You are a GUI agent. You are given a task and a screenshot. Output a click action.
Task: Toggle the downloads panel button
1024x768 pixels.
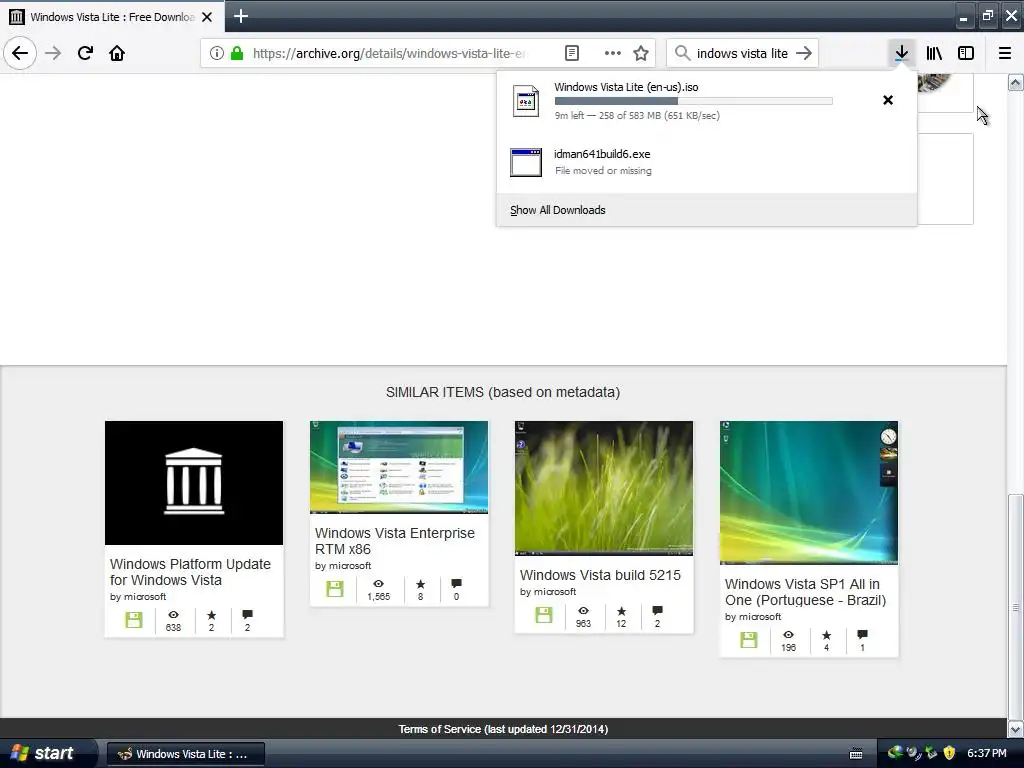[901, 53]
